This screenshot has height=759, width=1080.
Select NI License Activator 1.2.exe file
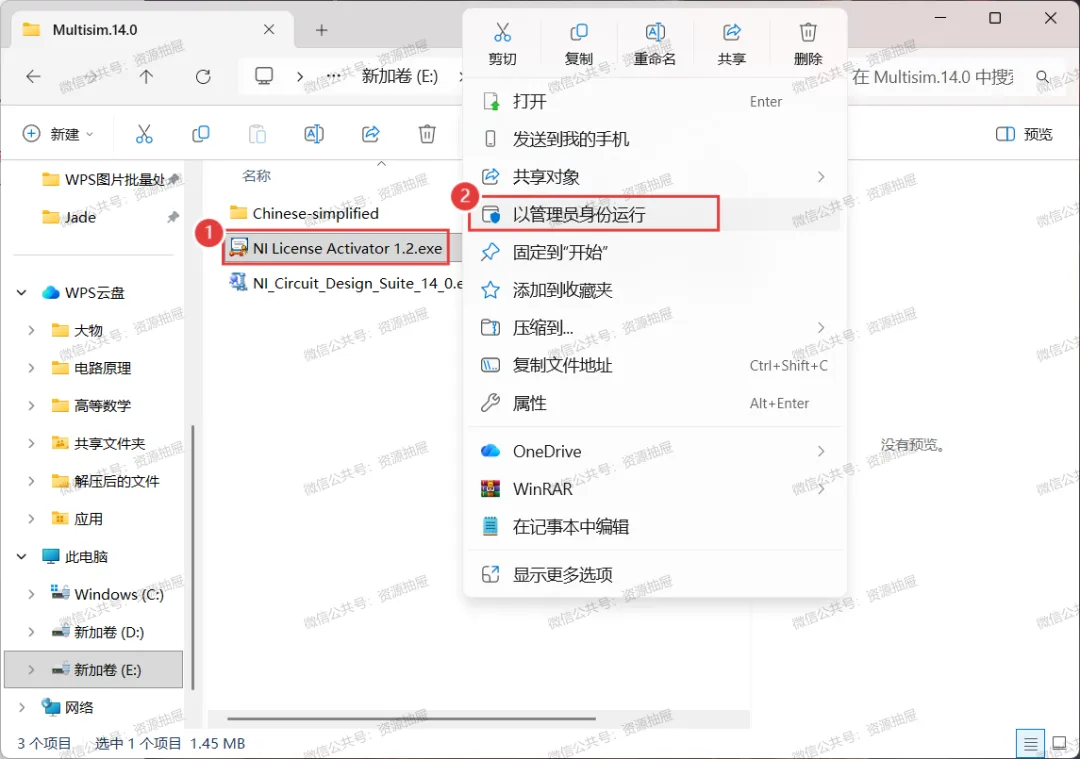(x=336, y=249)
